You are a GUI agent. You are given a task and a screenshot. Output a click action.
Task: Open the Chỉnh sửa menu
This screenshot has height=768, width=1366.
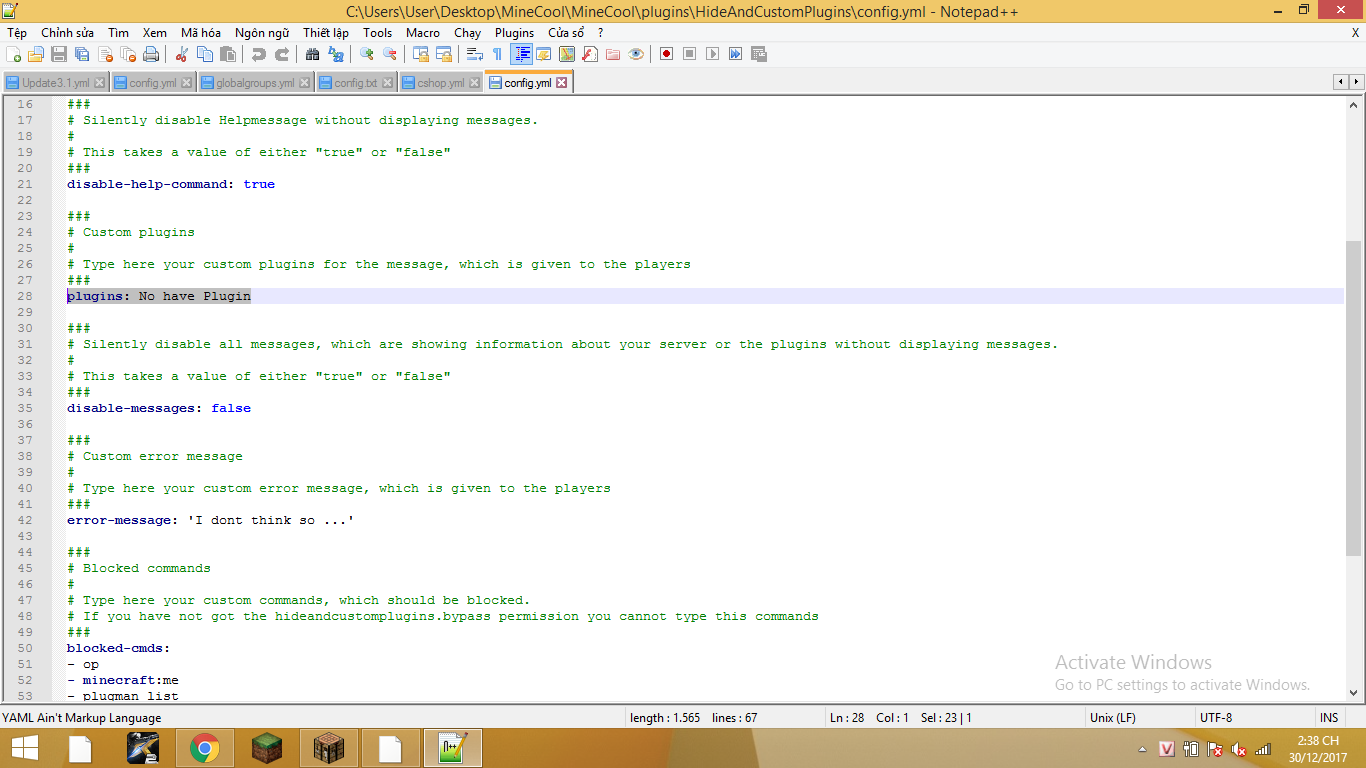(x=66, y=33)
